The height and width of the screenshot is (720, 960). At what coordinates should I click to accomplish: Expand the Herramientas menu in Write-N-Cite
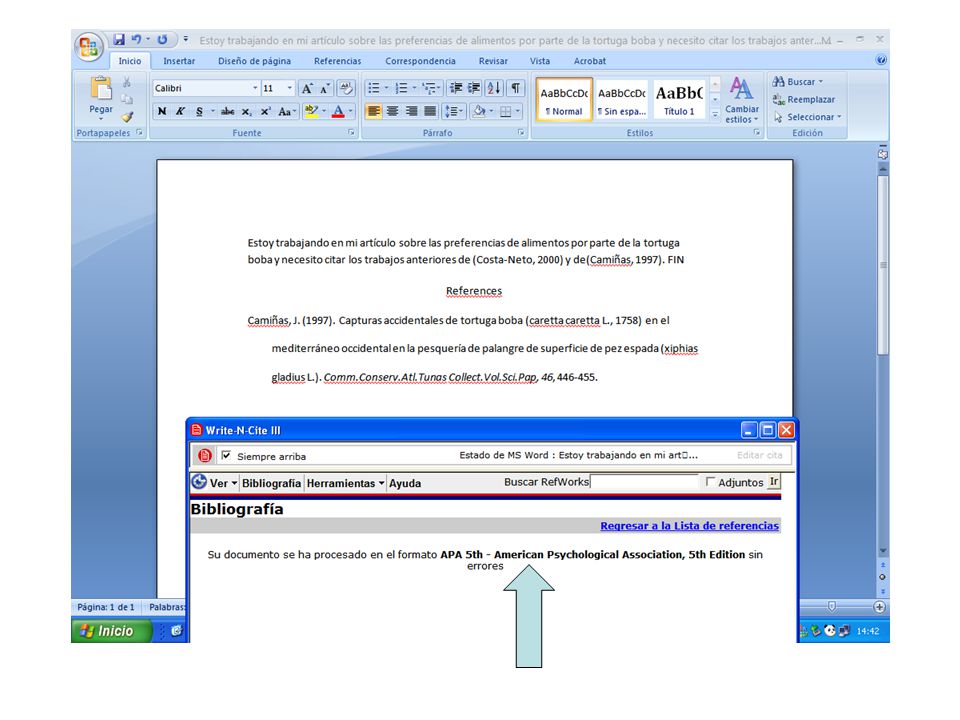tap(345, 483)
